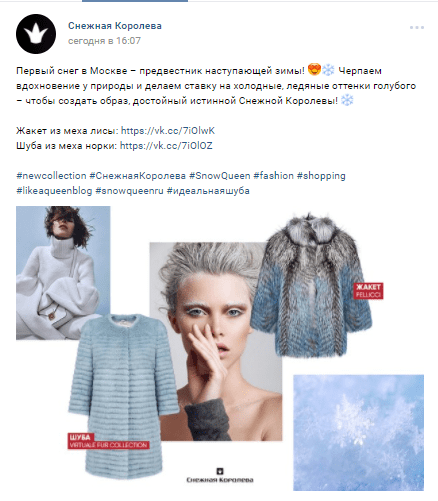Select the #newcollection hashtag
Screen dimensions: 438x501
(x=51, y=176)
